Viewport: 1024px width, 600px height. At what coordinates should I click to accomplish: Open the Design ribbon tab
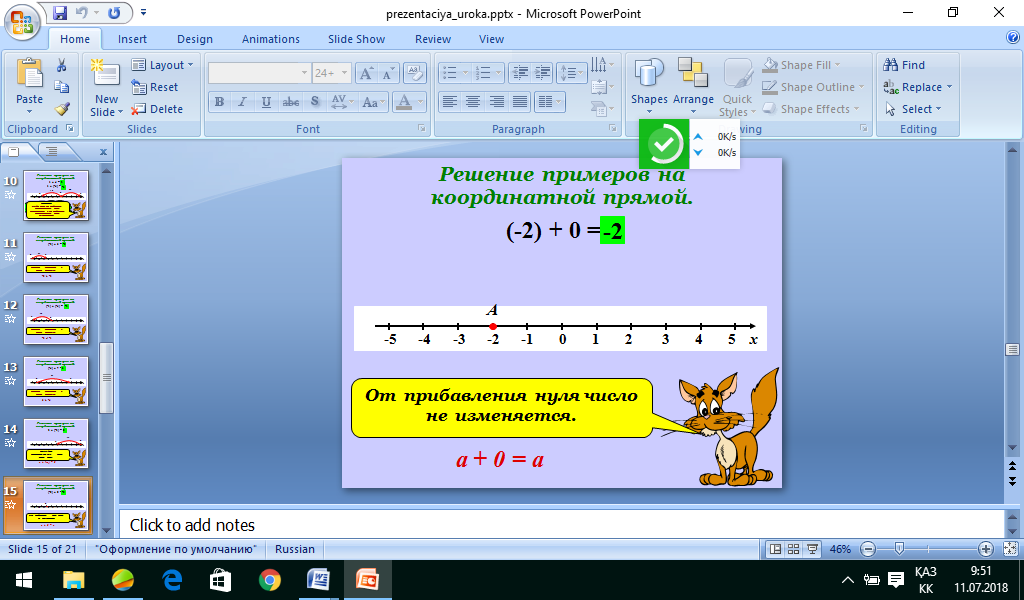click(x=195, y=39)
